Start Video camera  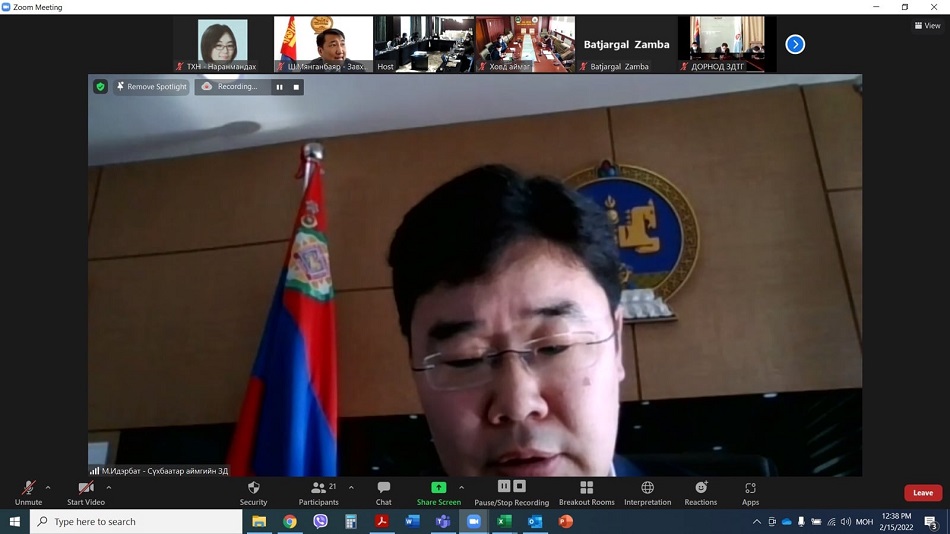click(85, 492)
